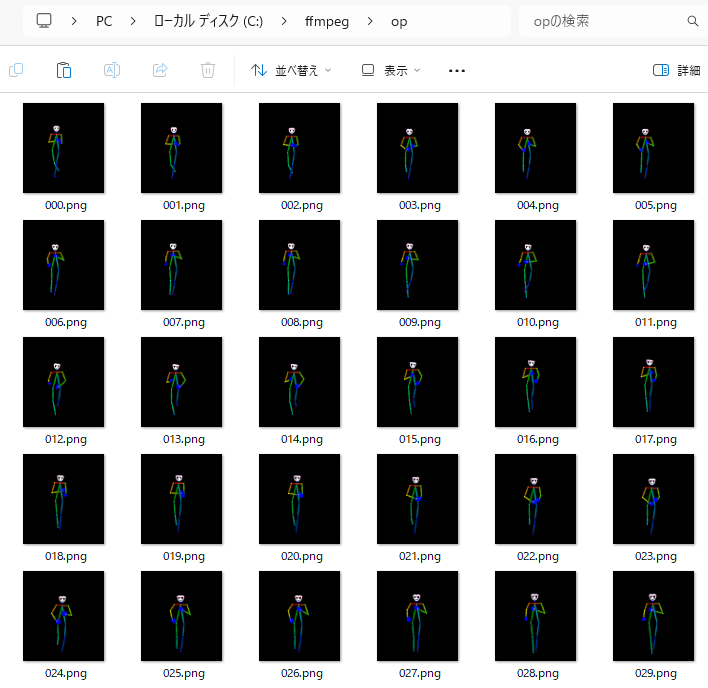The image size is (708, 688).
Task: Click the magnifier search icon
Action: pos(692,21)
